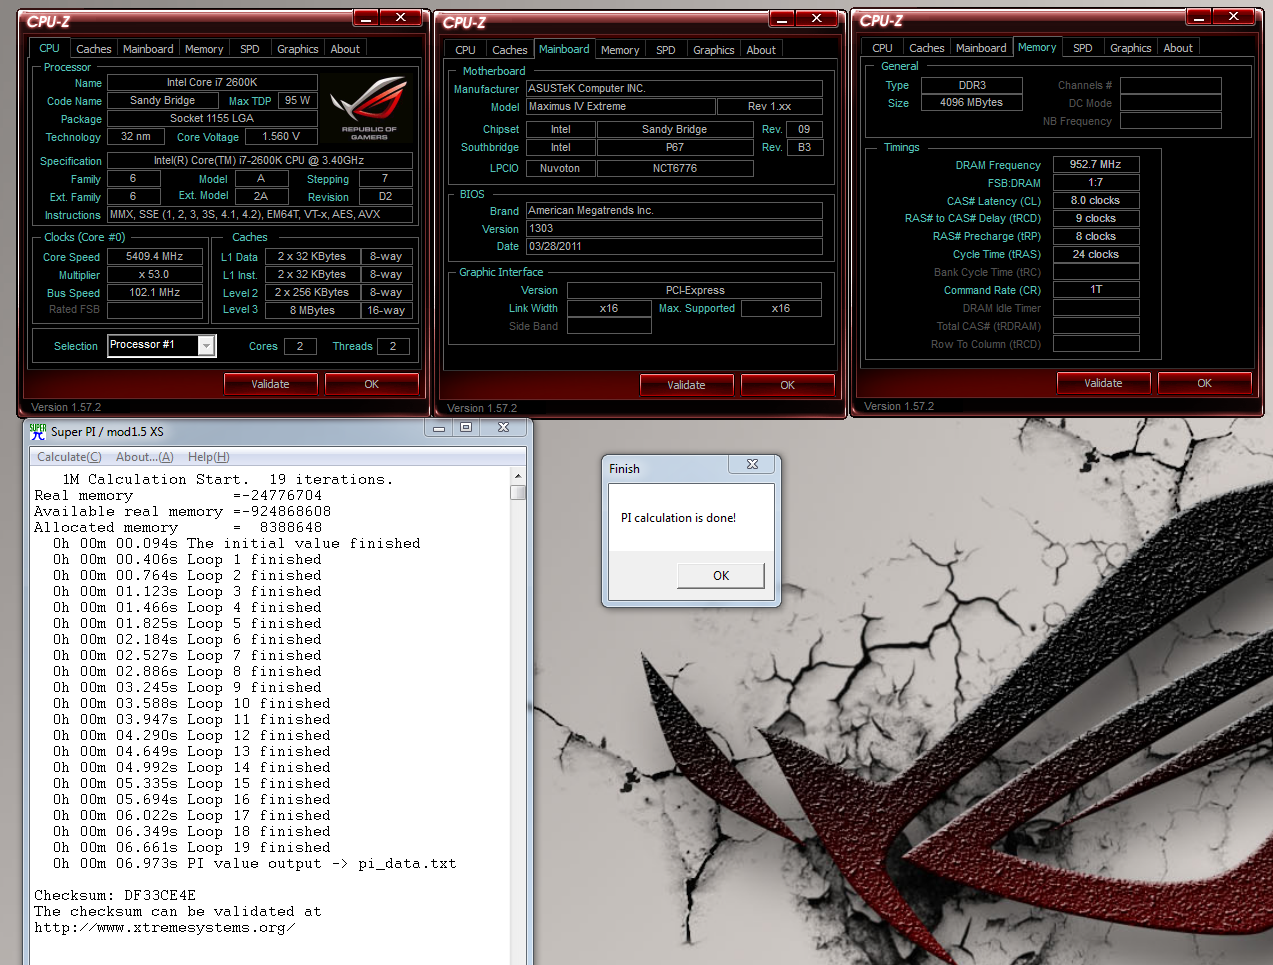Click the Level 3 cache 8 MBytes value
The width and height of the screenshot is (1273, 965).
[x=313, y=311]
